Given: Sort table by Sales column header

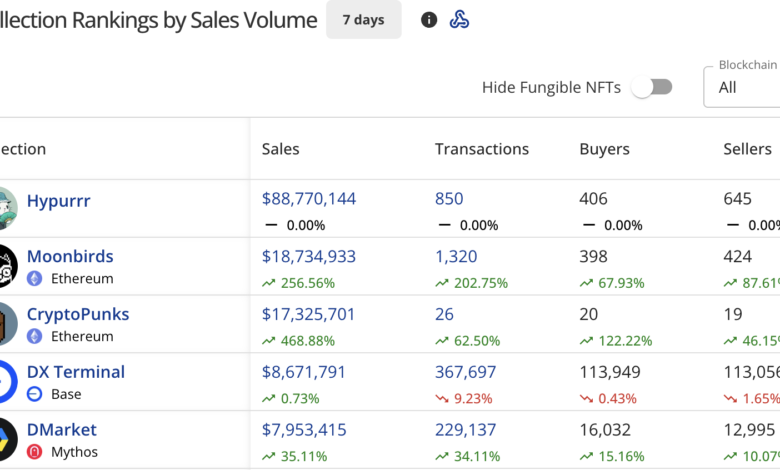Looking at the screenshot, I should click(x=281, y=149).
